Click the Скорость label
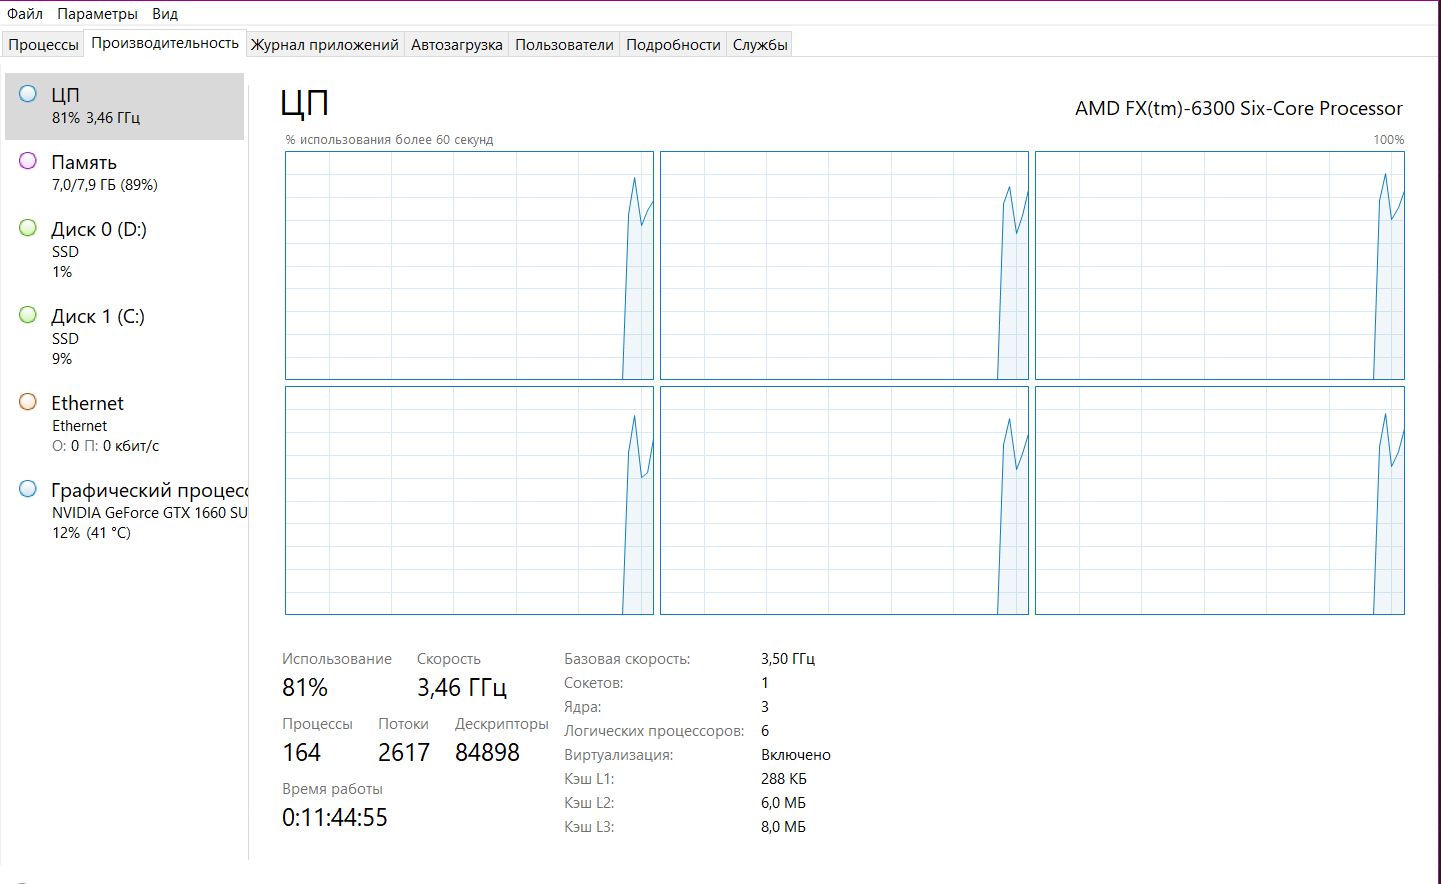Screen dimensions: 1441x884 click(449, 659)
